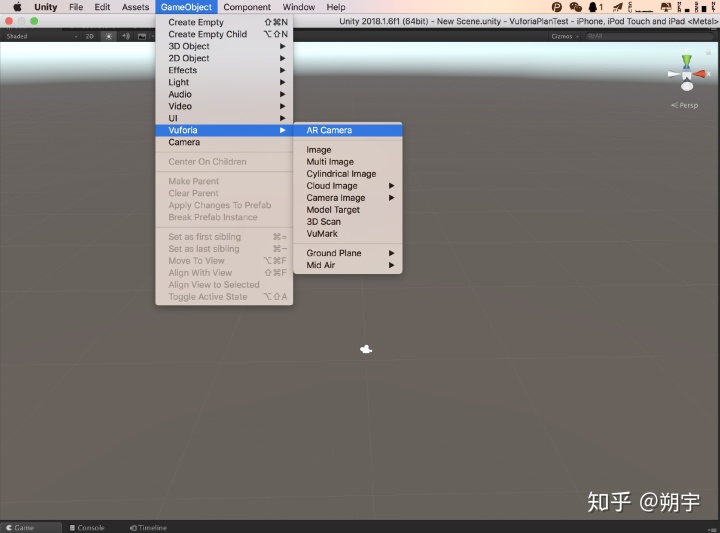Click the green Y axis cone on gizmo
Screen dimensions: 720x533
[x=686, y=61]
